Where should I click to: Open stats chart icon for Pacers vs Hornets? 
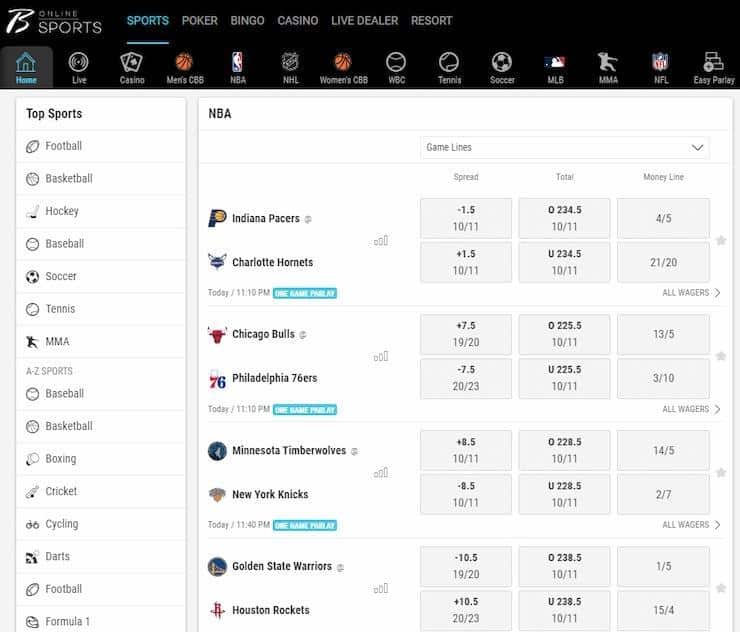(x=381, y=241)
